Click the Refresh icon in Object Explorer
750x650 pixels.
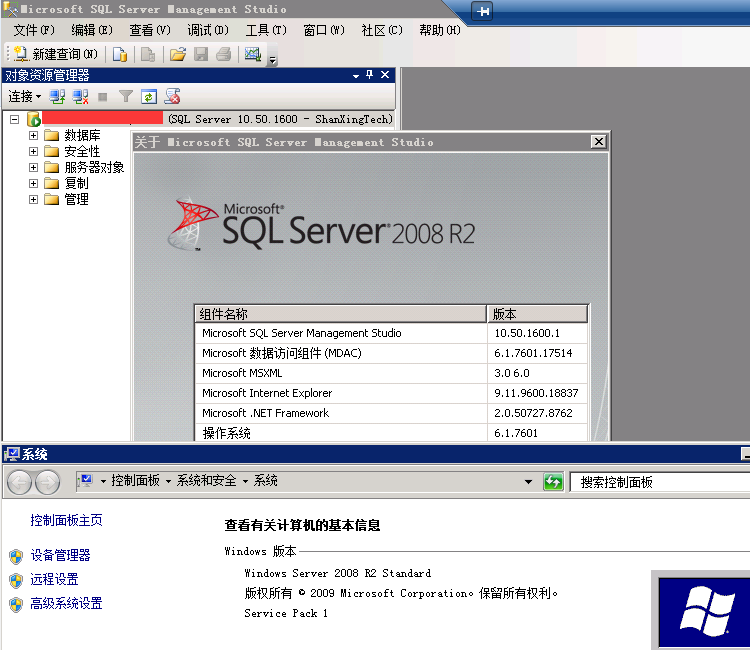(149, 97)
